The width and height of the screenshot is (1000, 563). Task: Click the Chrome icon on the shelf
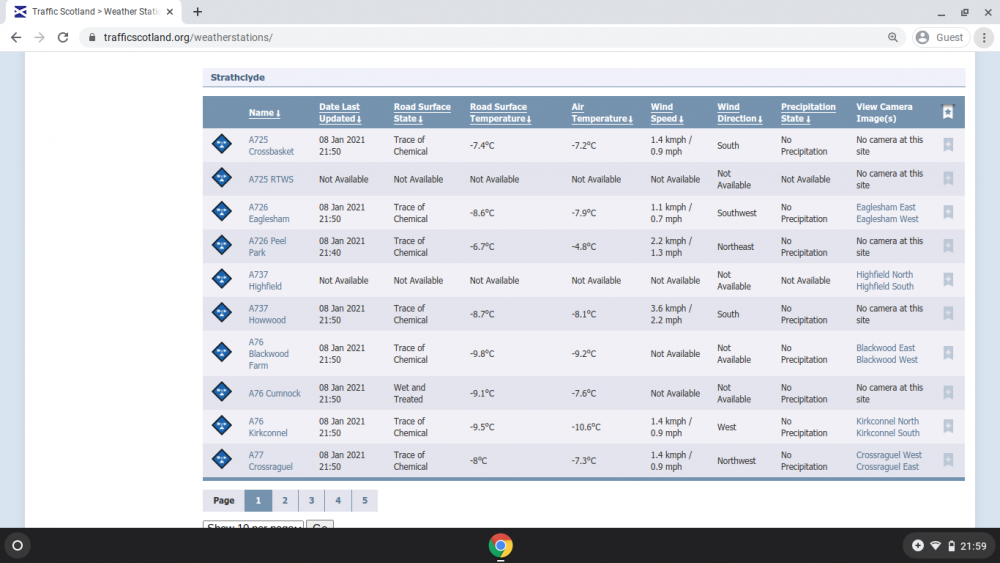tap(501, 546)
